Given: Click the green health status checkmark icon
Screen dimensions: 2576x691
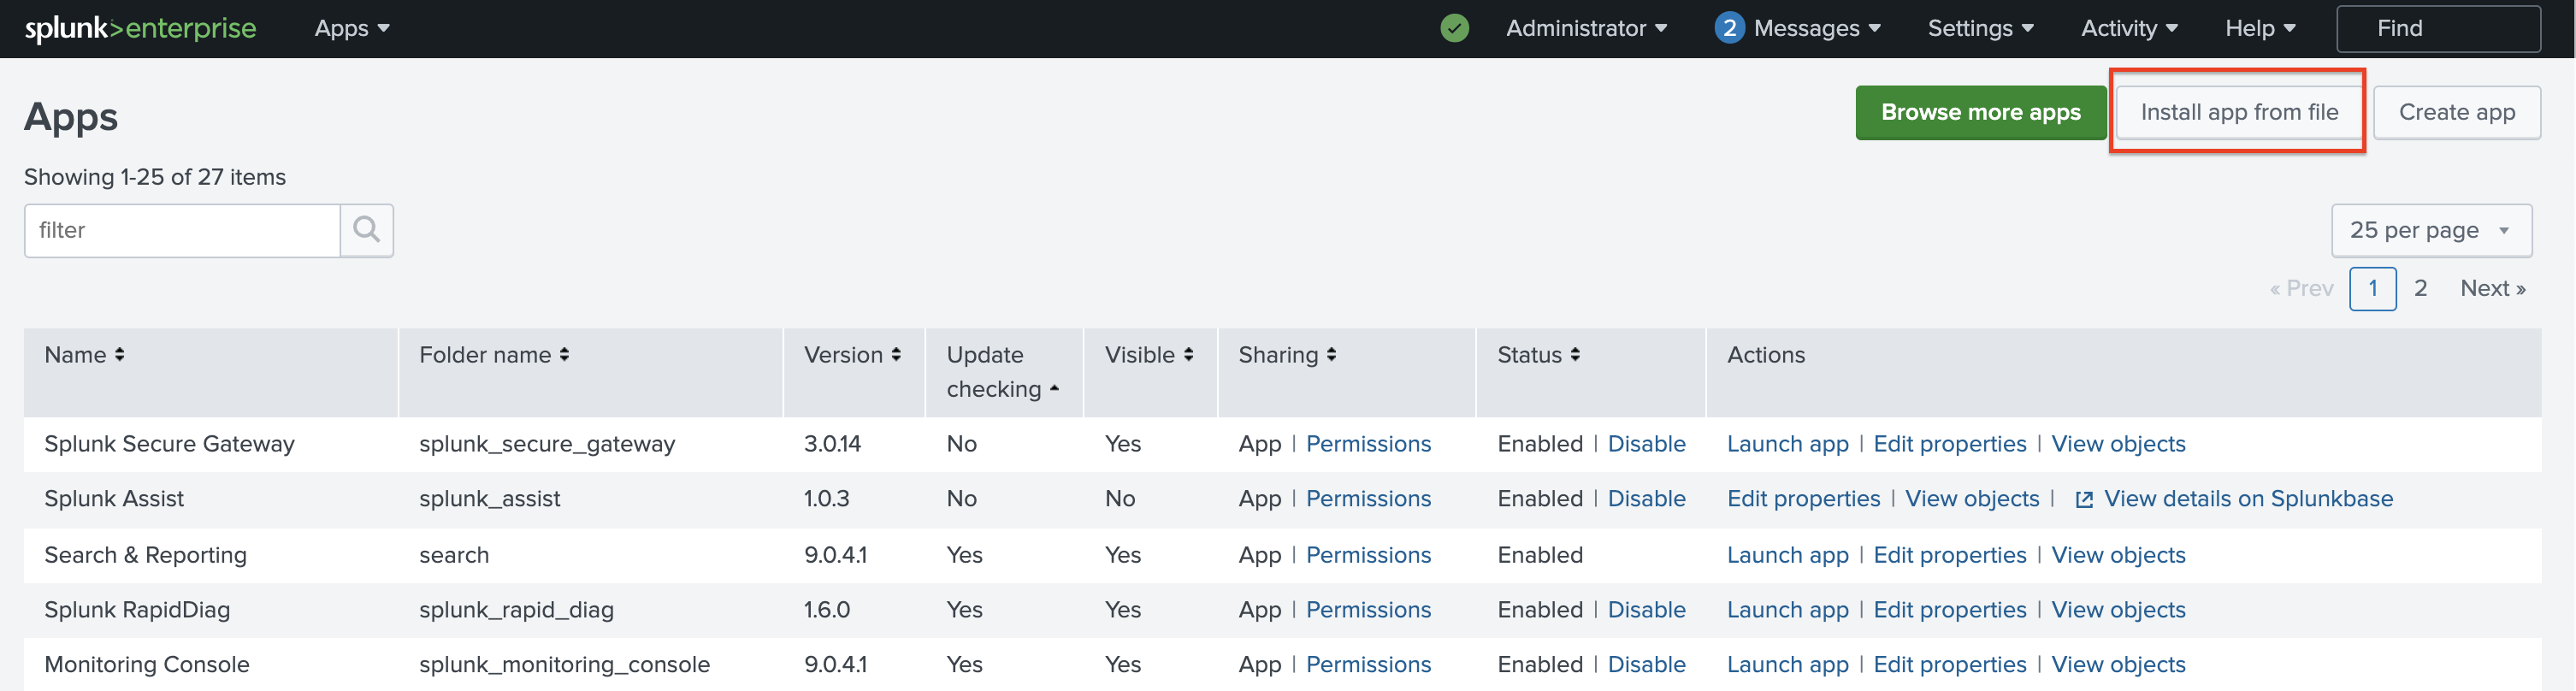Looking at the screenshot, I should (1454, 28).
